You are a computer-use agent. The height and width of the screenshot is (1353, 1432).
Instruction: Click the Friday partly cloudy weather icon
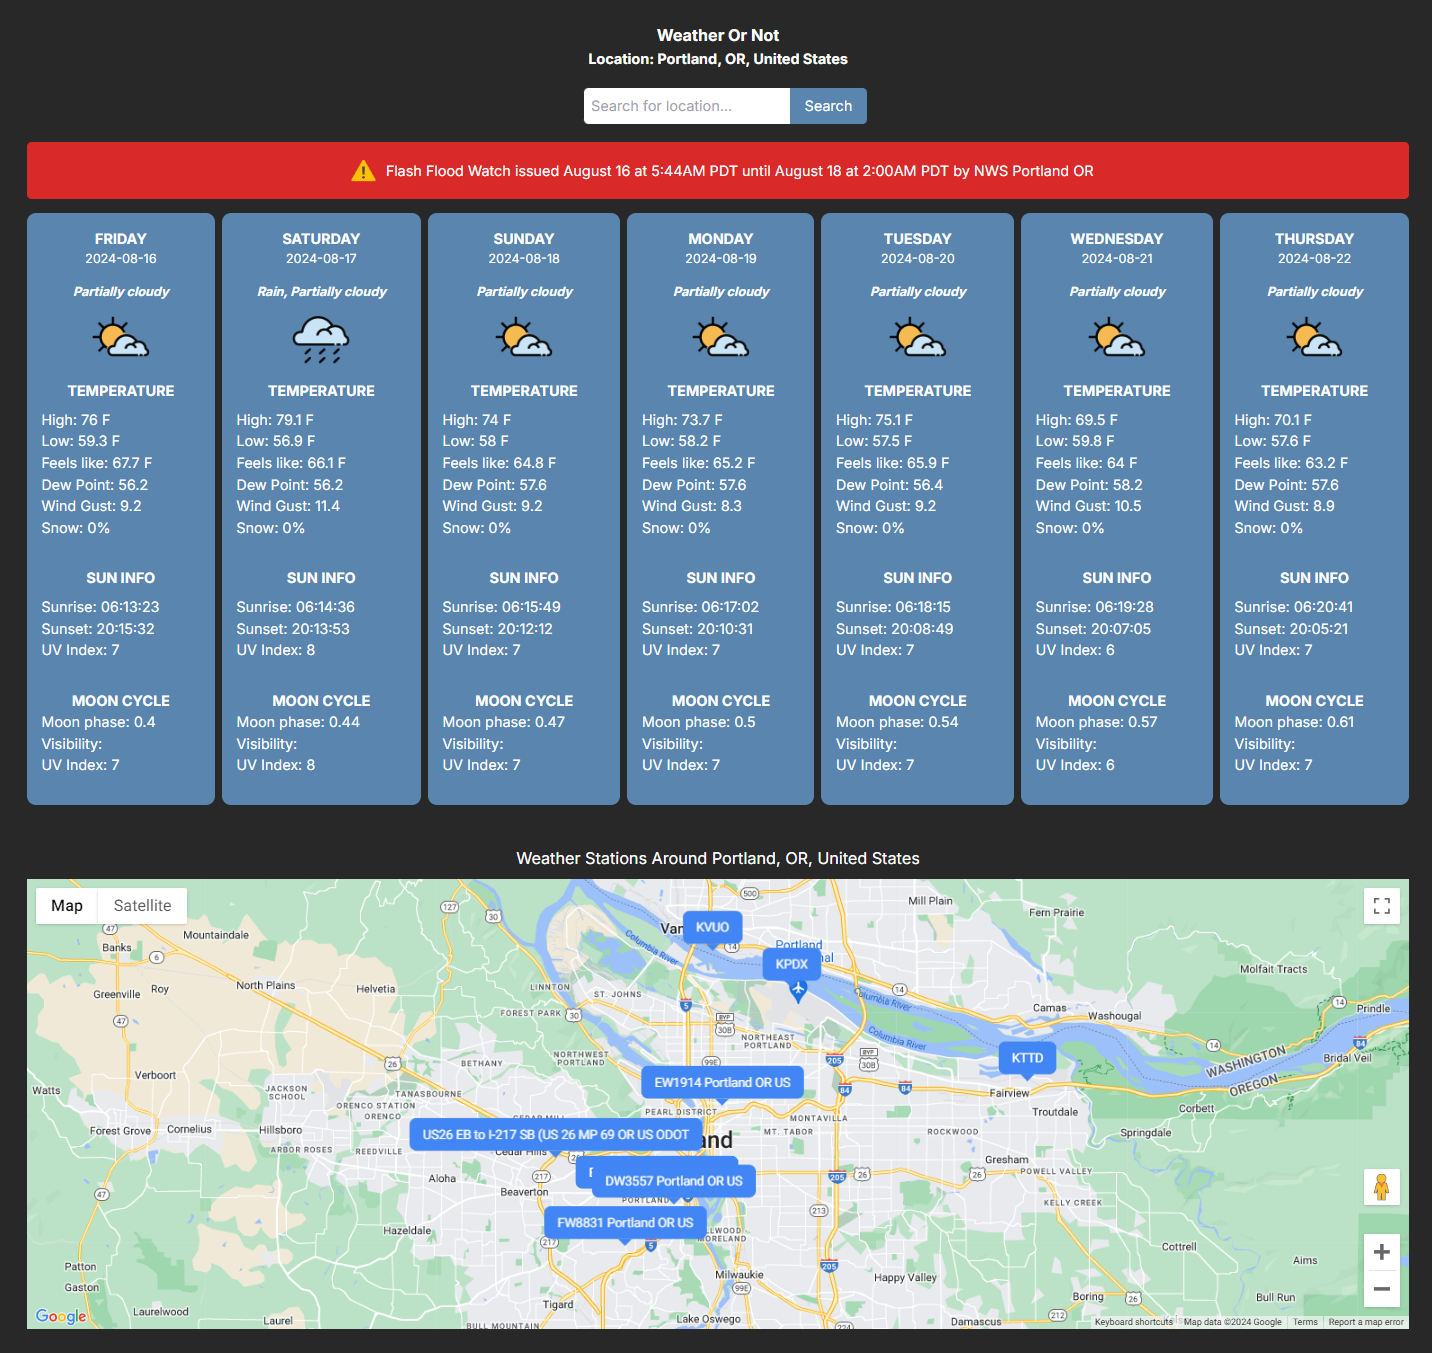coord(121,339)
